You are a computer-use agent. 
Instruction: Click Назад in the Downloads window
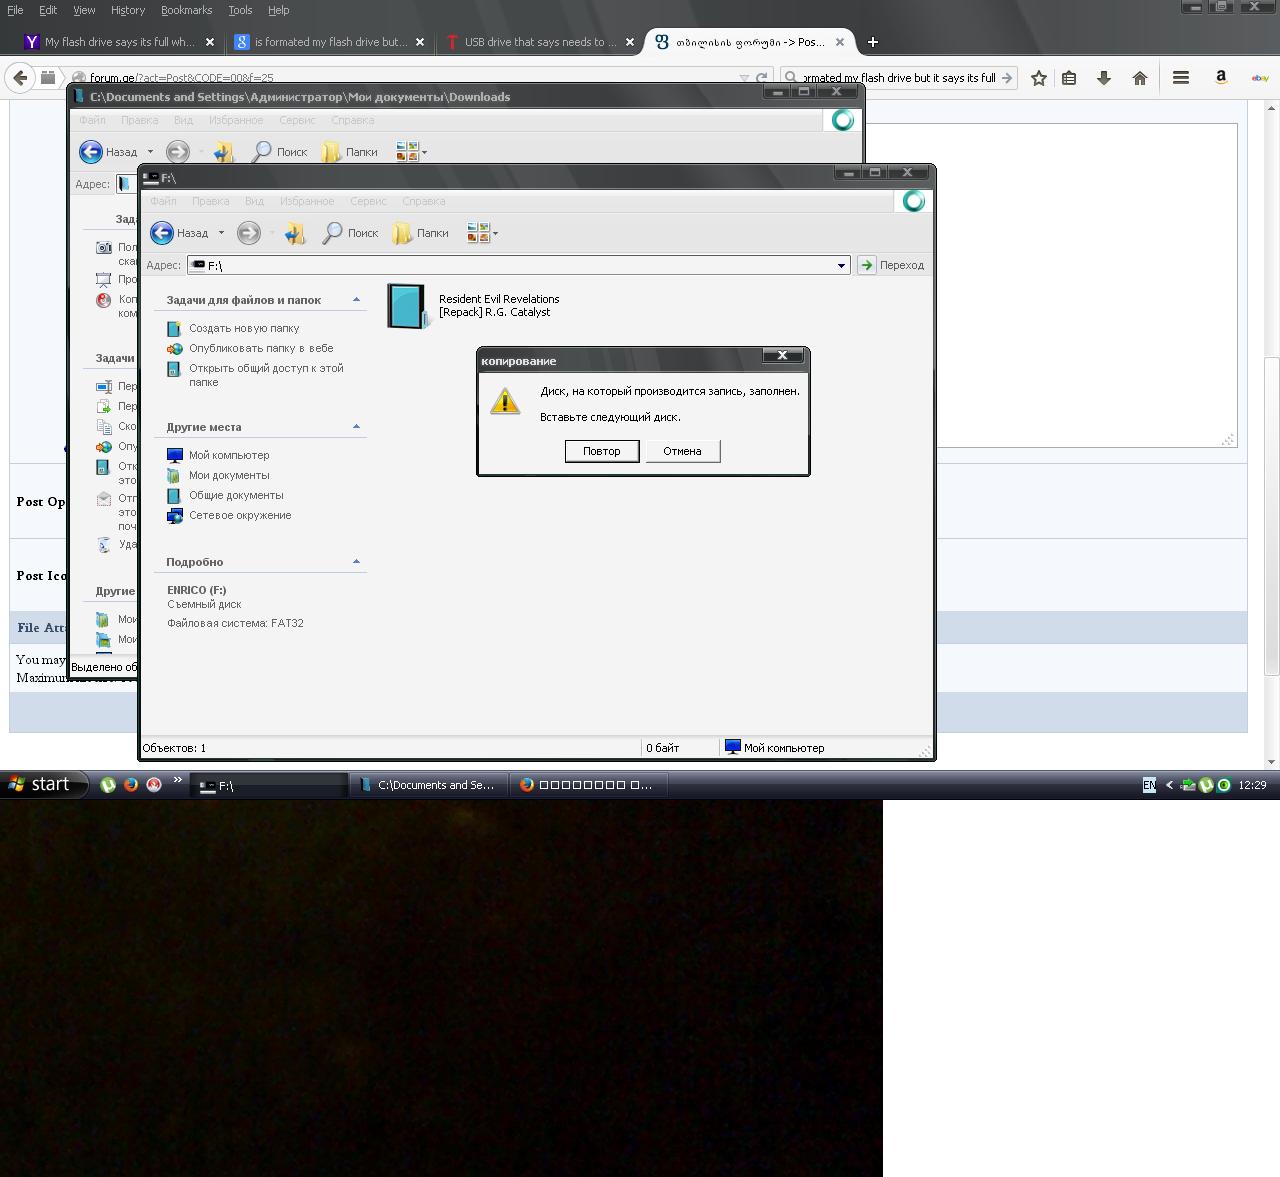(x=109, y=152)
